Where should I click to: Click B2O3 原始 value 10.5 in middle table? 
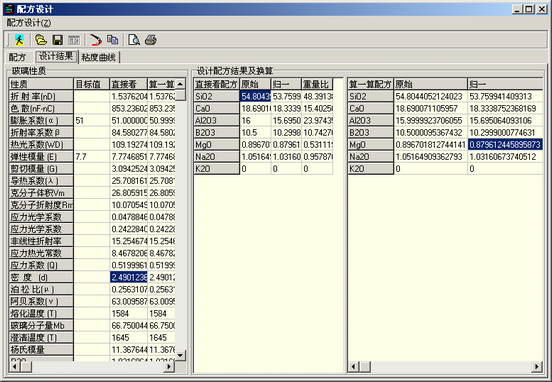coord(255,132)
